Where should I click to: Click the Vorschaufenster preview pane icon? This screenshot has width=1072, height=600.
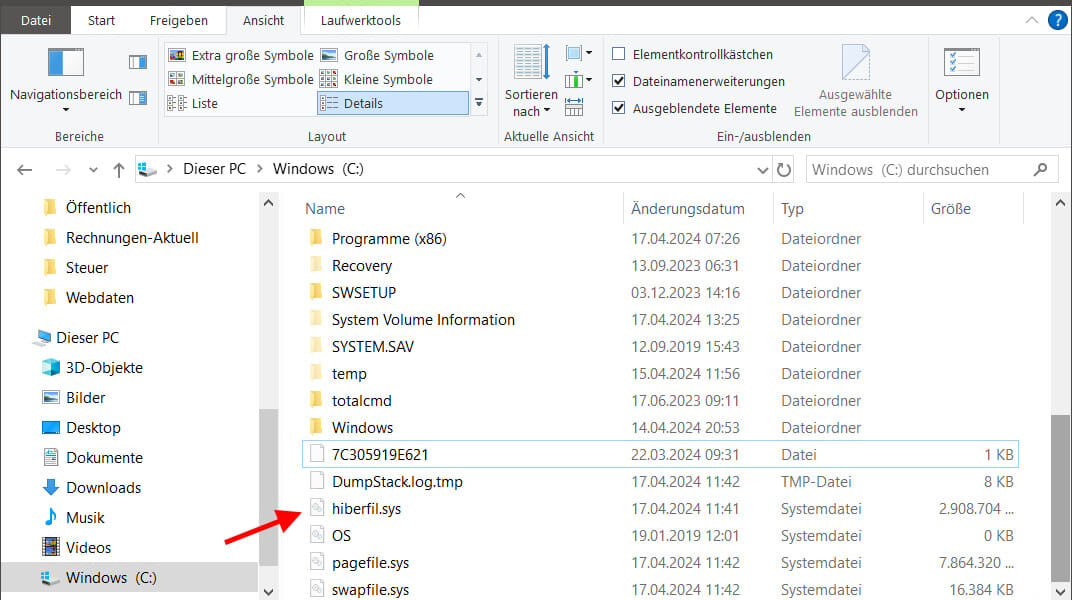(x=138, y=62)
